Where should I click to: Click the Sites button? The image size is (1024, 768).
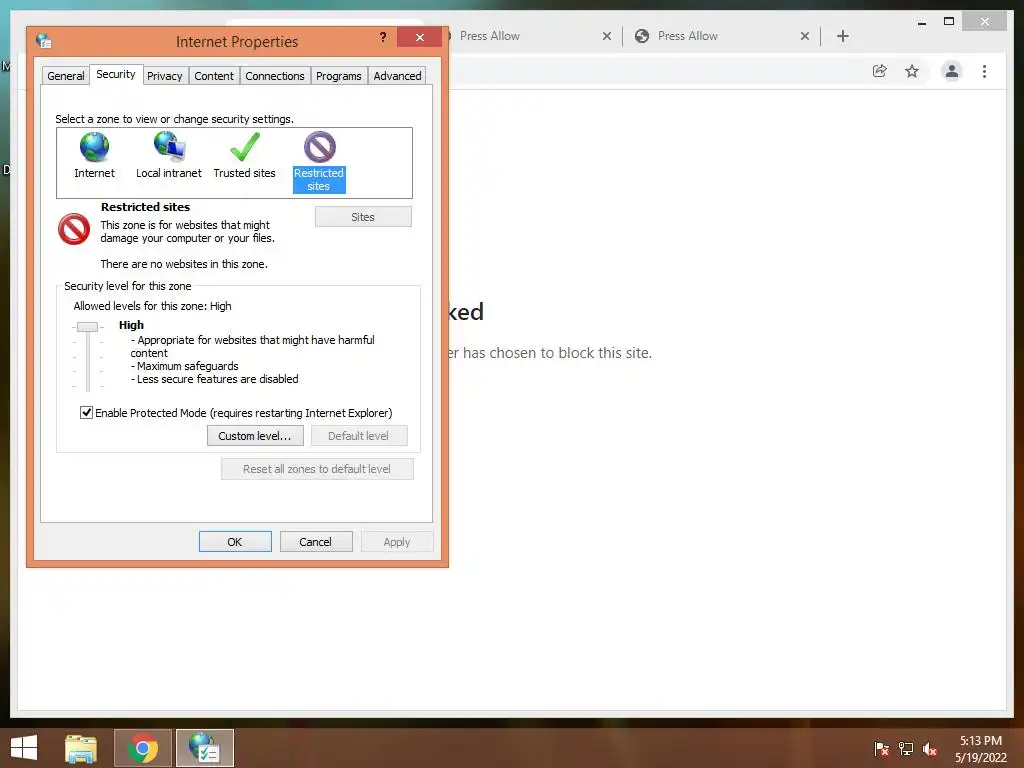[363, 217]
